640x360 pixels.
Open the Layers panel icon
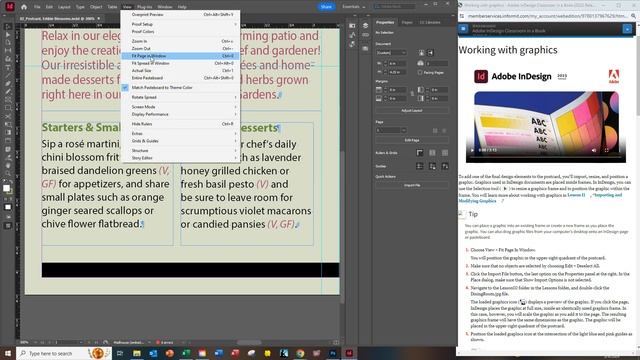pyautogui.click(x=365, y=26)
